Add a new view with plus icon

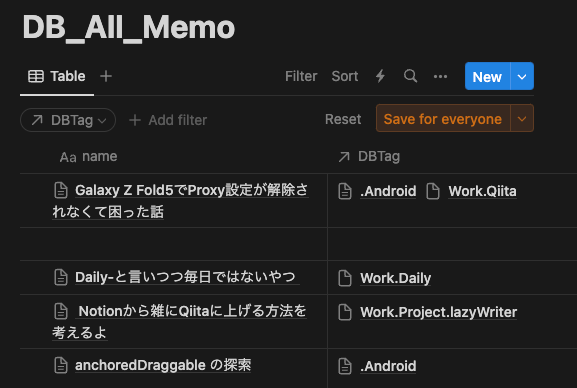106,76
